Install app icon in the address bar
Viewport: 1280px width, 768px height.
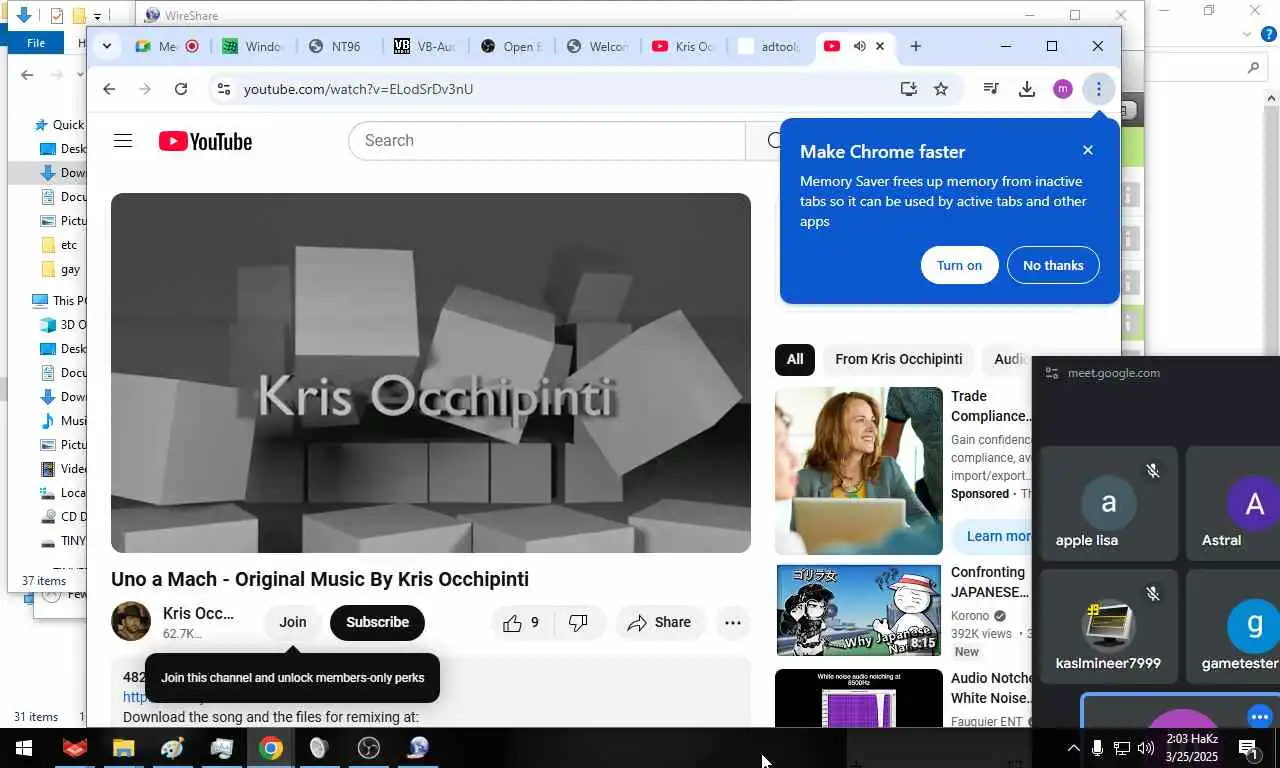(x=908, y=89)
